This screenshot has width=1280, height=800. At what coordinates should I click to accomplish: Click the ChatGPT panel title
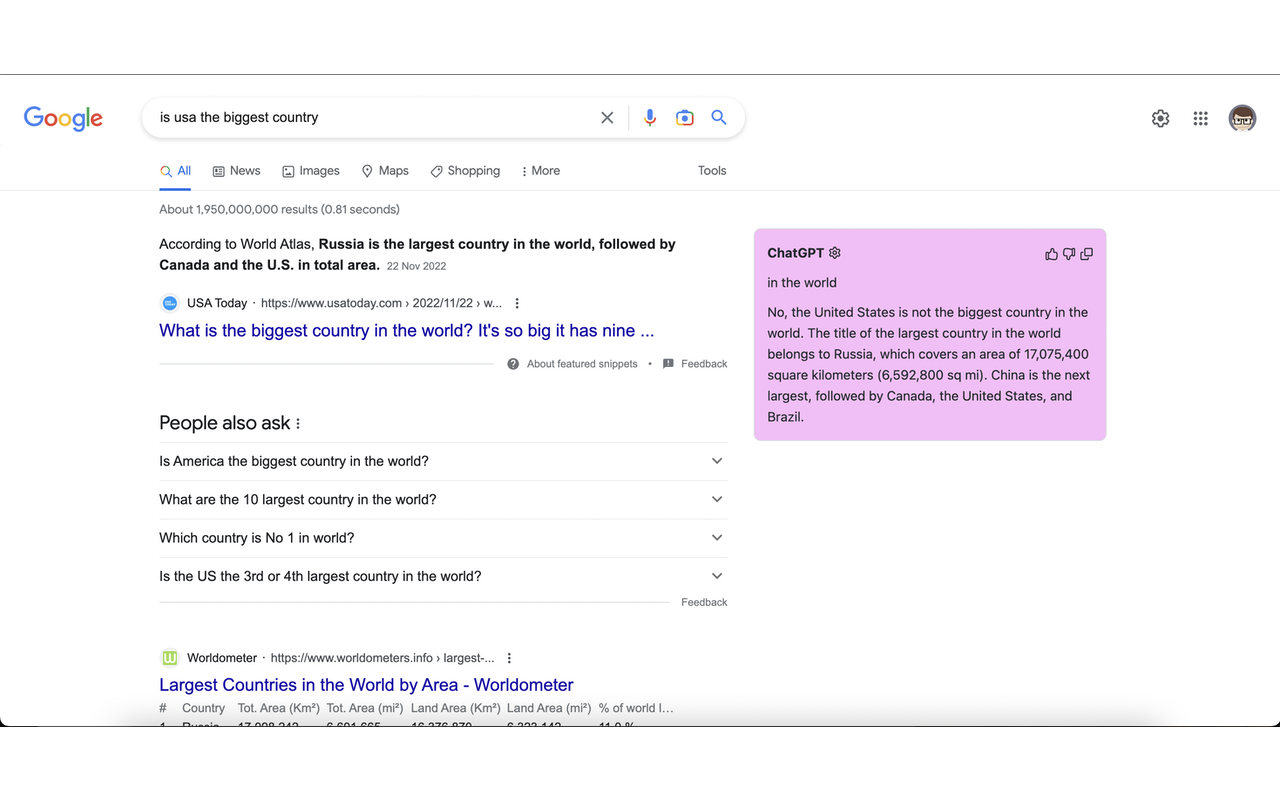pyautogui.click(x=796, y=253)
